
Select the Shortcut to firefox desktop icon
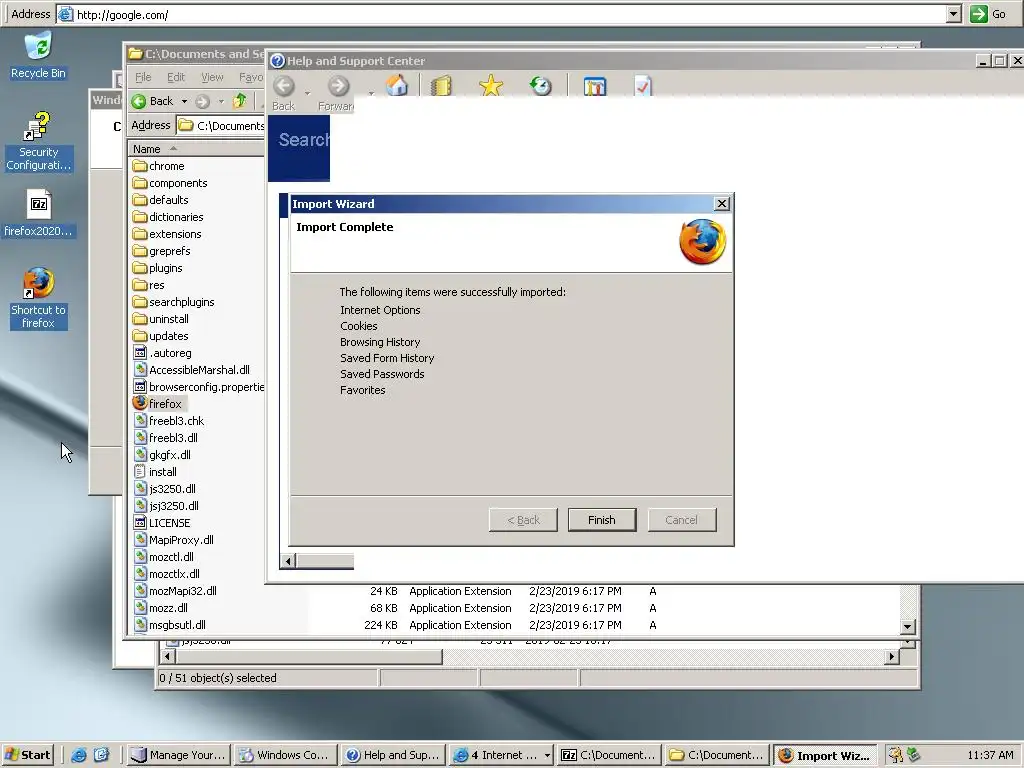(x=39, y=298)
